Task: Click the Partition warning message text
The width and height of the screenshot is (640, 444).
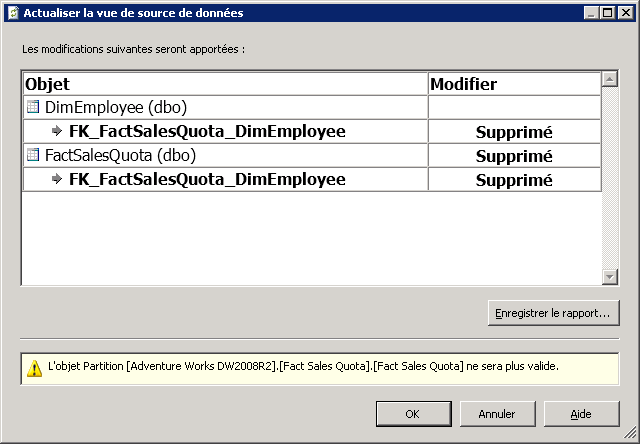Action: pos(303,366)
